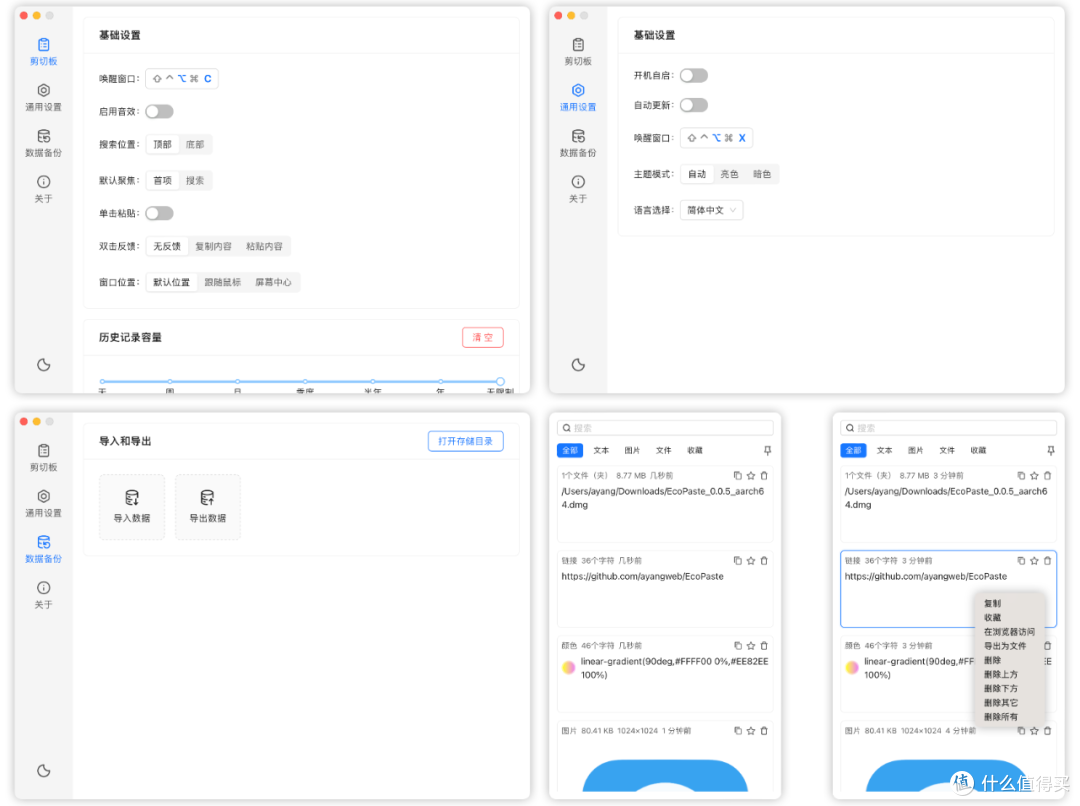Click the 清空 clear history button

tap(482, 337)
